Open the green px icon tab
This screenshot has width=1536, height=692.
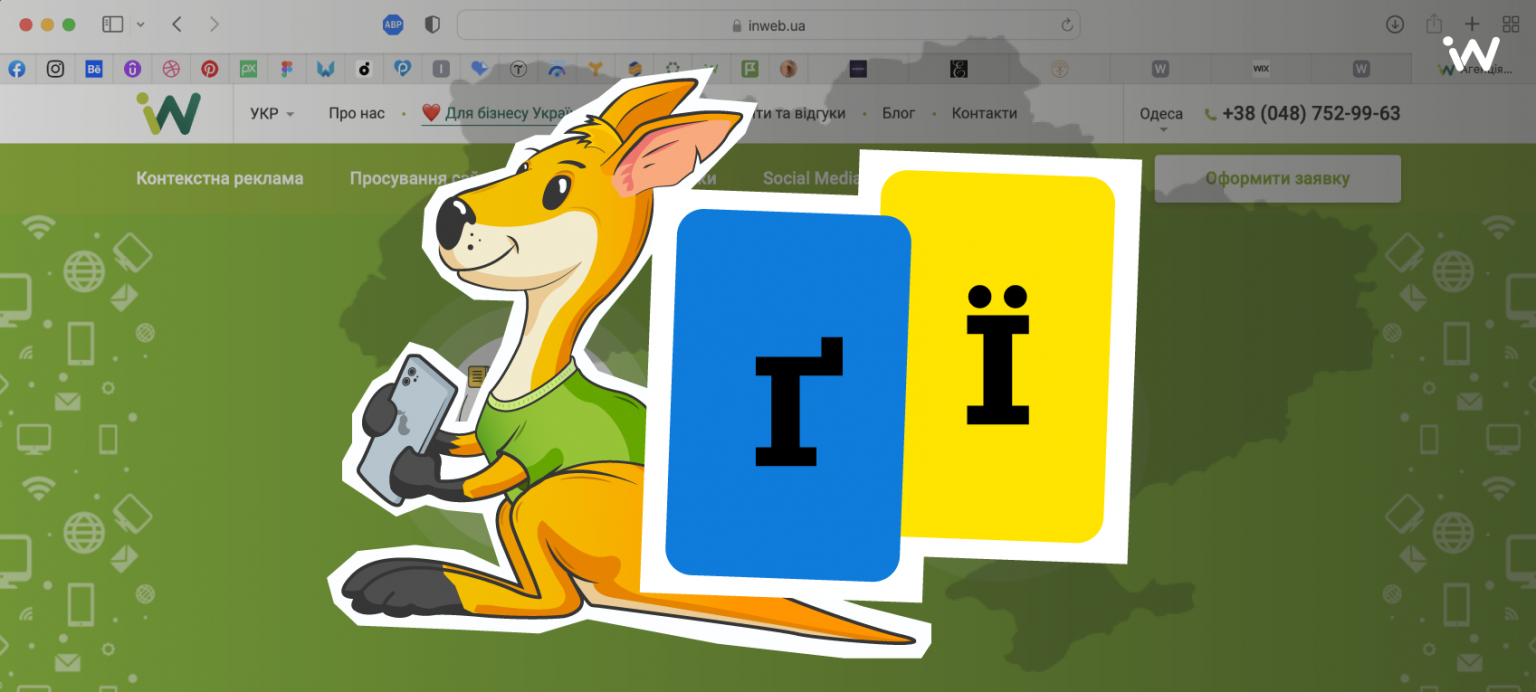(x=248, y=69)
